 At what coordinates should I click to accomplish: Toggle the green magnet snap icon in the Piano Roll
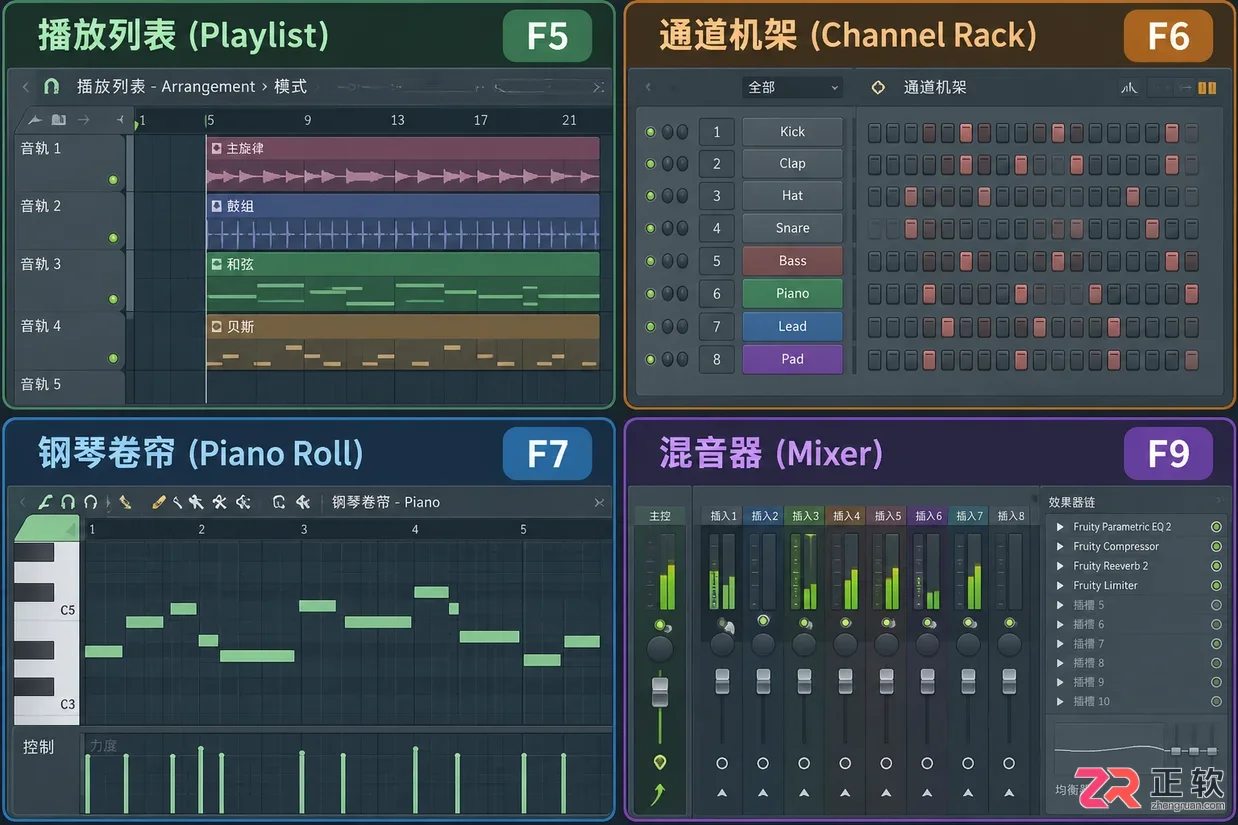coord(68,502)
